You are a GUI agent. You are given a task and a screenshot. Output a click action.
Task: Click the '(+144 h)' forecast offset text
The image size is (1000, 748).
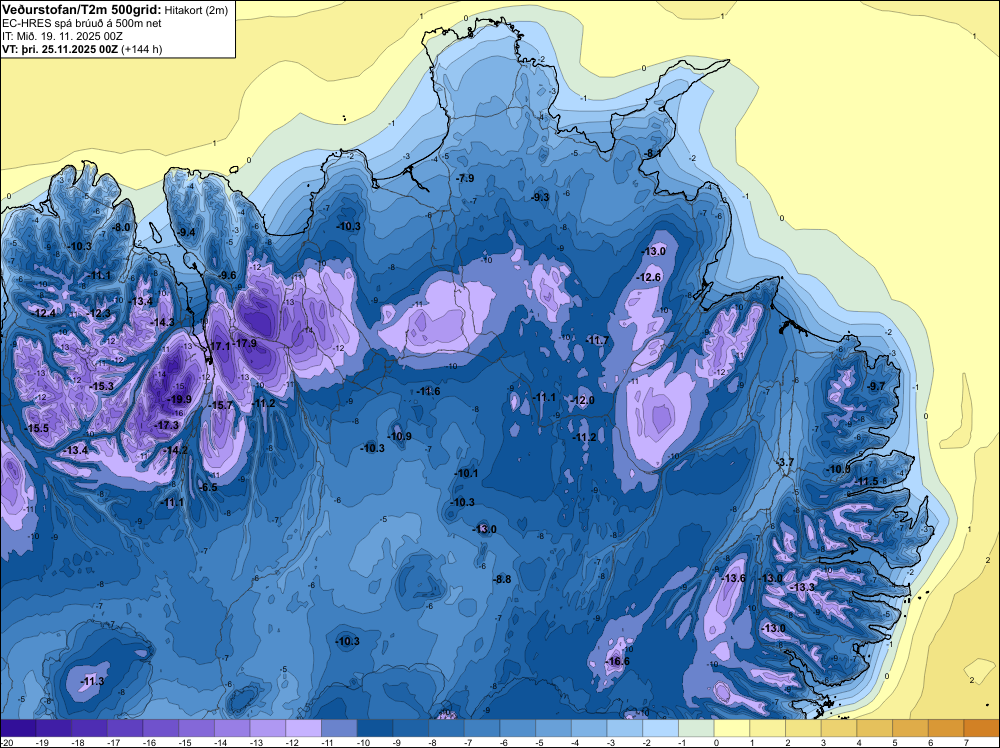(x=142, y=50)
